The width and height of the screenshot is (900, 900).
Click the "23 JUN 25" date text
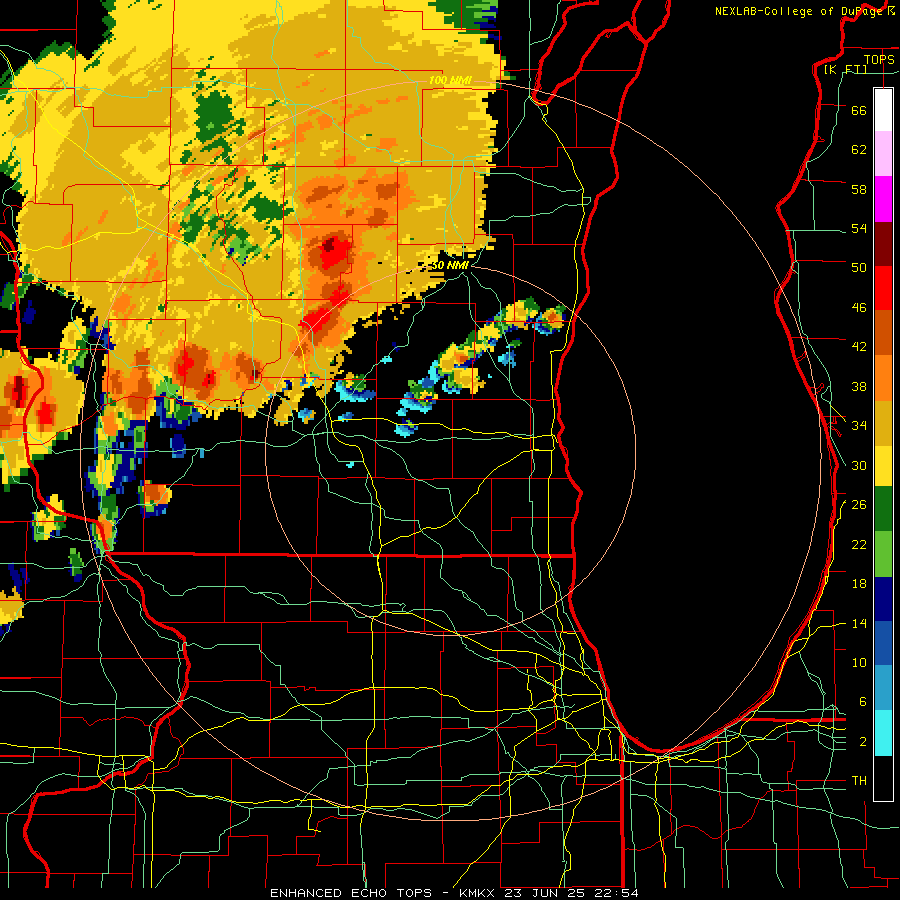point(544,893)
